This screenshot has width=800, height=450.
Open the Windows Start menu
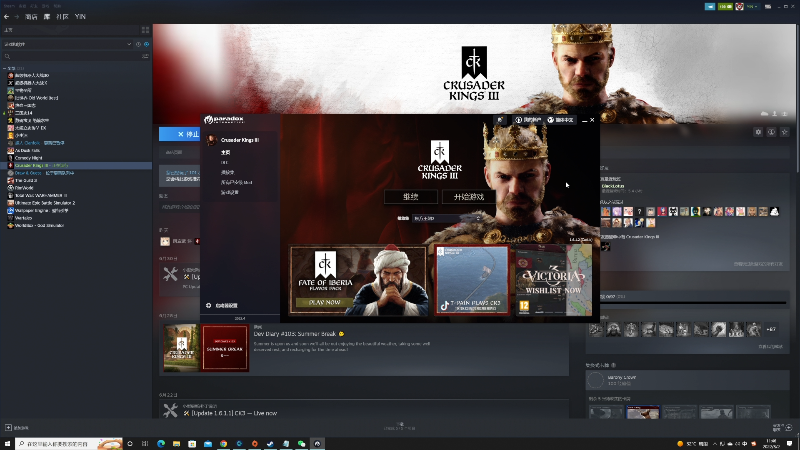[x=7, y=444]
